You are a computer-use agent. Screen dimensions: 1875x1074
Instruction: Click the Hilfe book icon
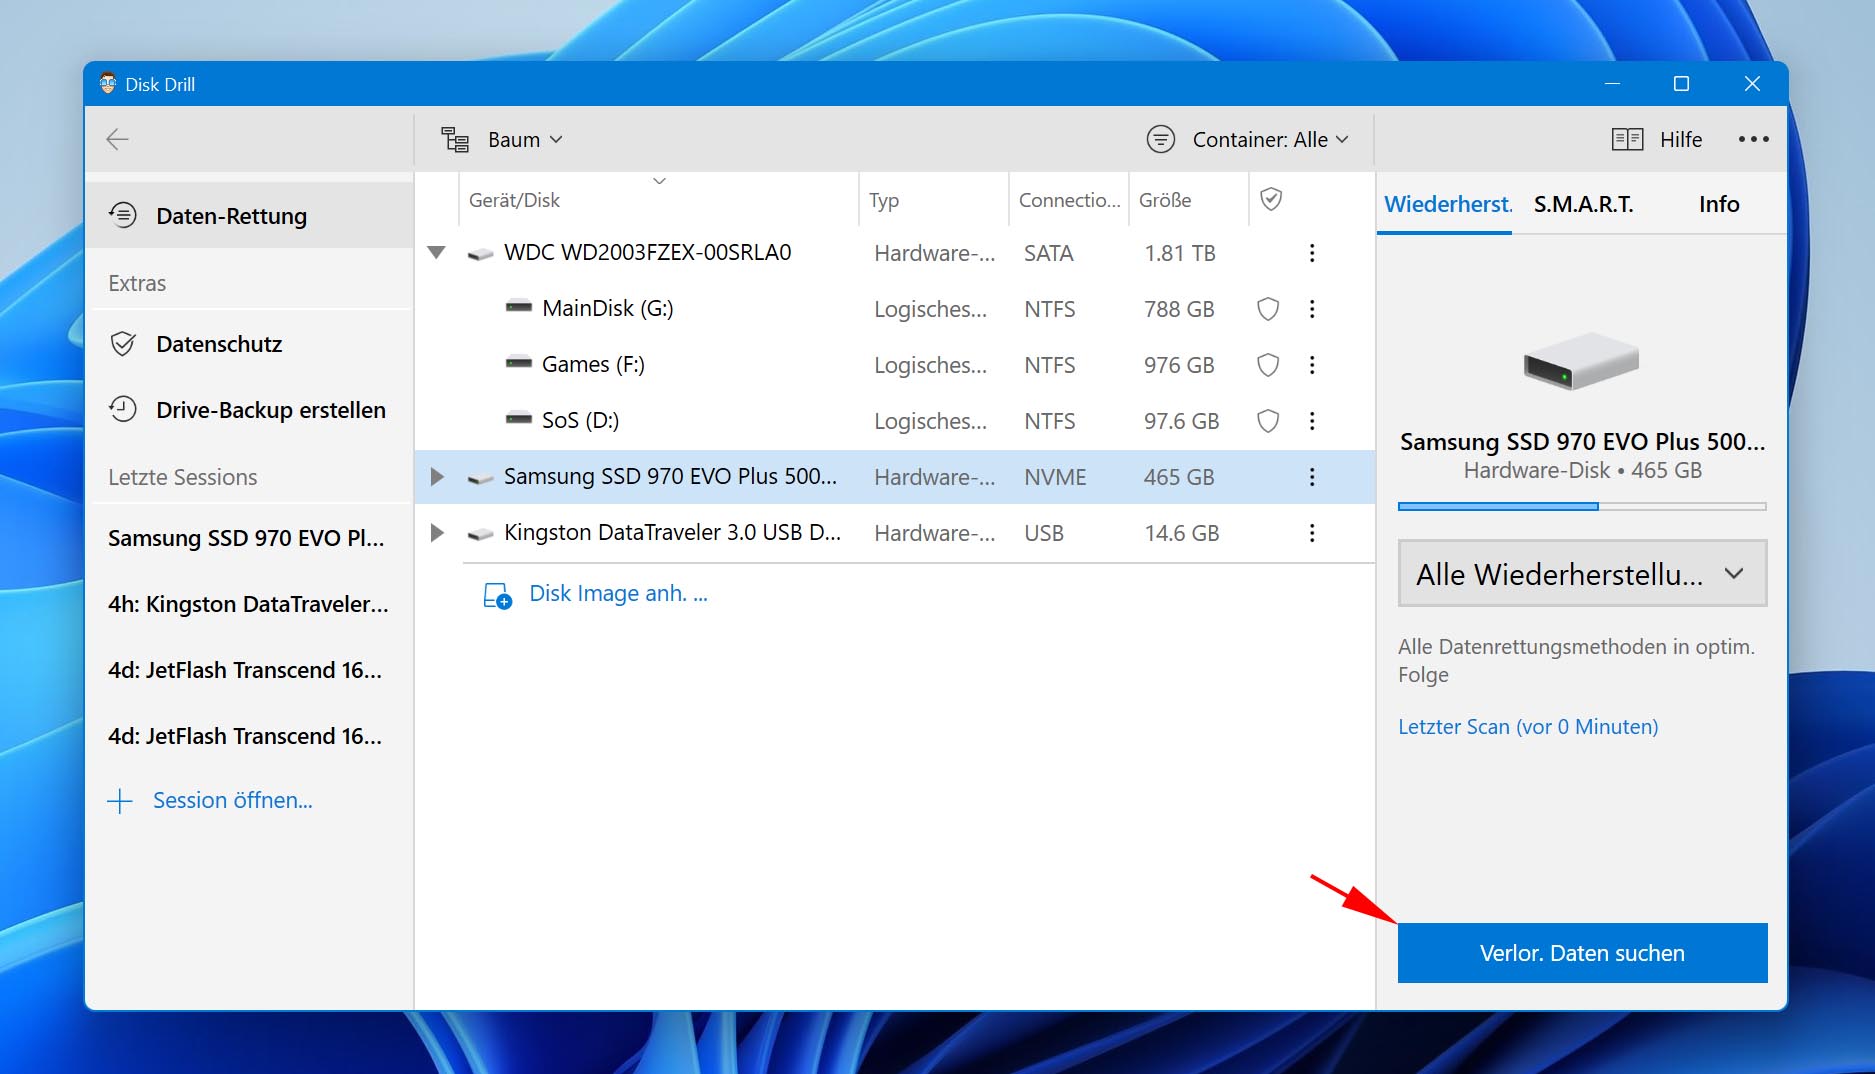pyautogui.click(x=1627, y=139)
